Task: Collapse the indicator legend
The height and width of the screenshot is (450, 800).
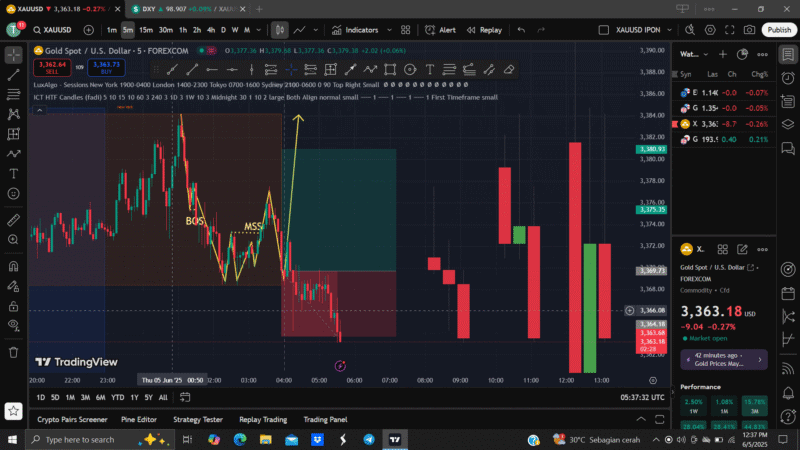Action: point(38,109)
